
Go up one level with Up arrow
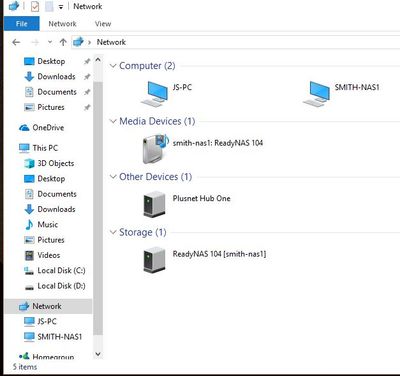[63, 42]
